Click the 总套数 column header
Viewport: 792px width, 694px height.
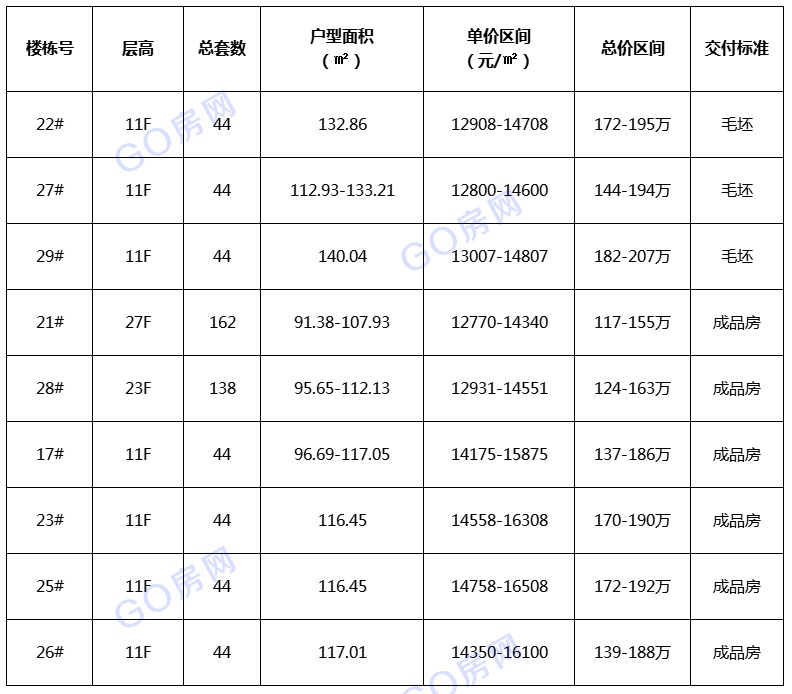click(222, 49)
